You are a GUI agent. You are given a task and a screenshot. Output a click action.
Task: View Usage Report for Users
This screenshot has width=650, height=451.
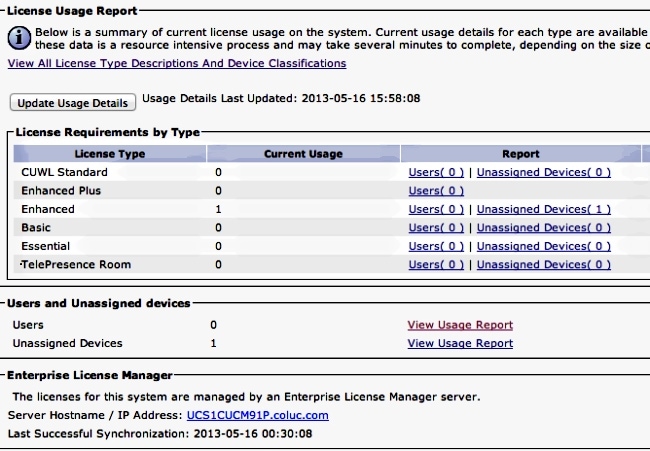[x=460, y=325]
